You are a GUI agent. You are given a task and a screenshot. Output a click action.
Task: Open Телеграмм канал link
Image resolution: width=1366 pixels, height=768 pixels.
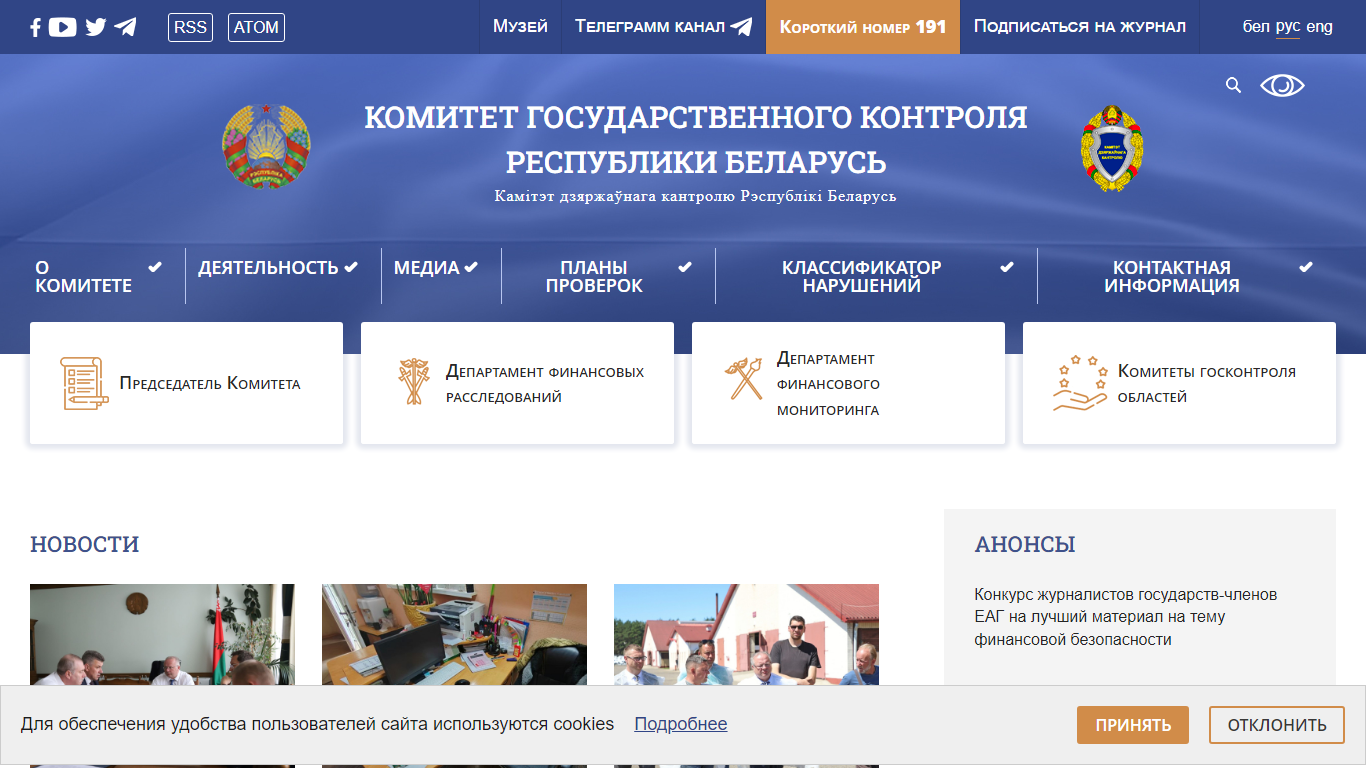663,27
